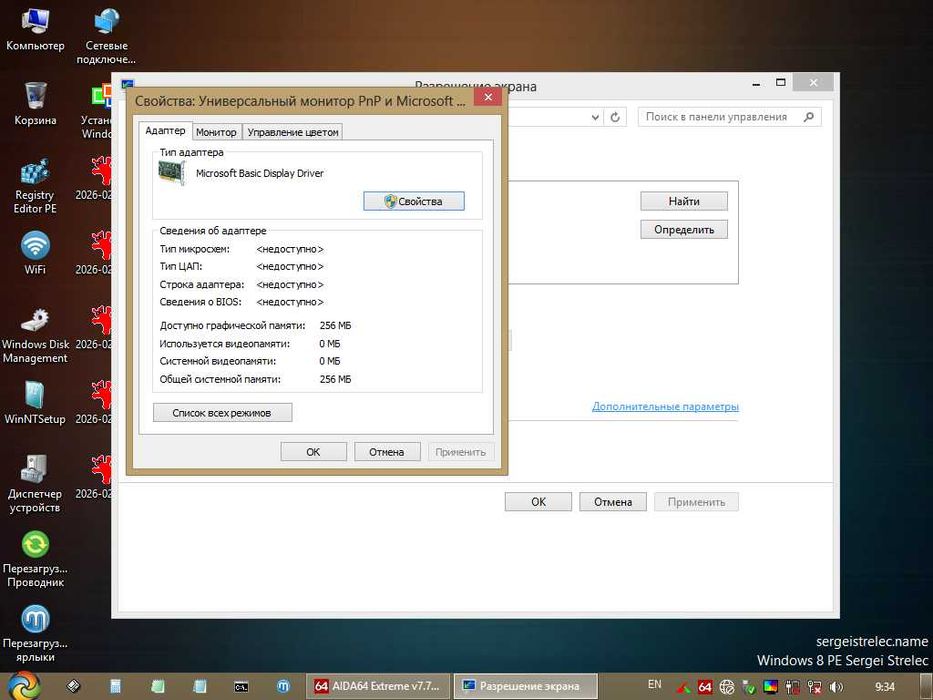This screenshot has width=933, height=700.
Task: Click Список всех режимов button
Action: coord(223,412)
